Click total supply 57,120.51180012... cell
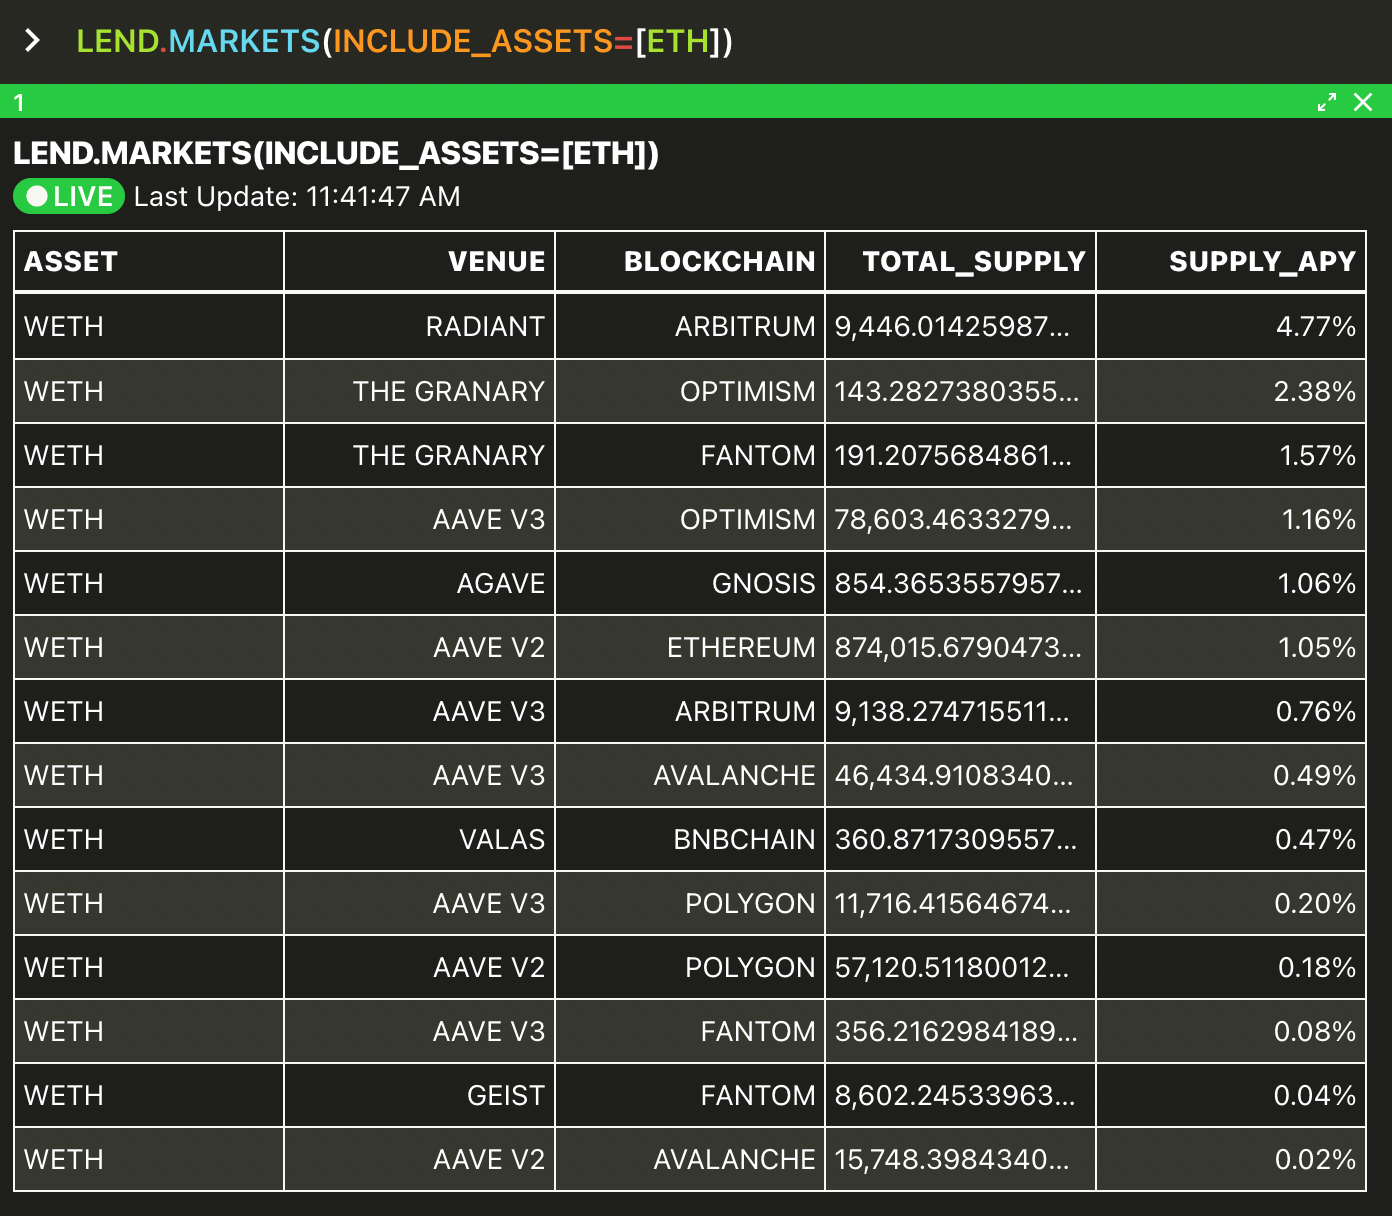 960,967
